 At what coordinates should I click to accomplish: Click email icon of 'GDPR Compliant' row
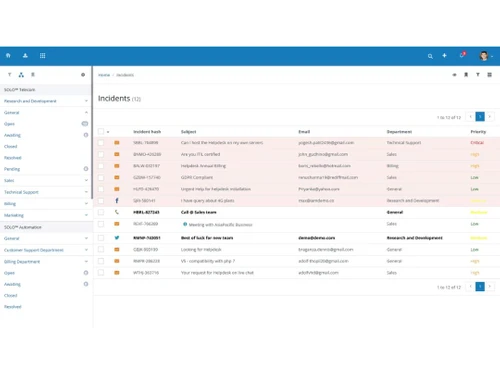[x=117, y=177]
